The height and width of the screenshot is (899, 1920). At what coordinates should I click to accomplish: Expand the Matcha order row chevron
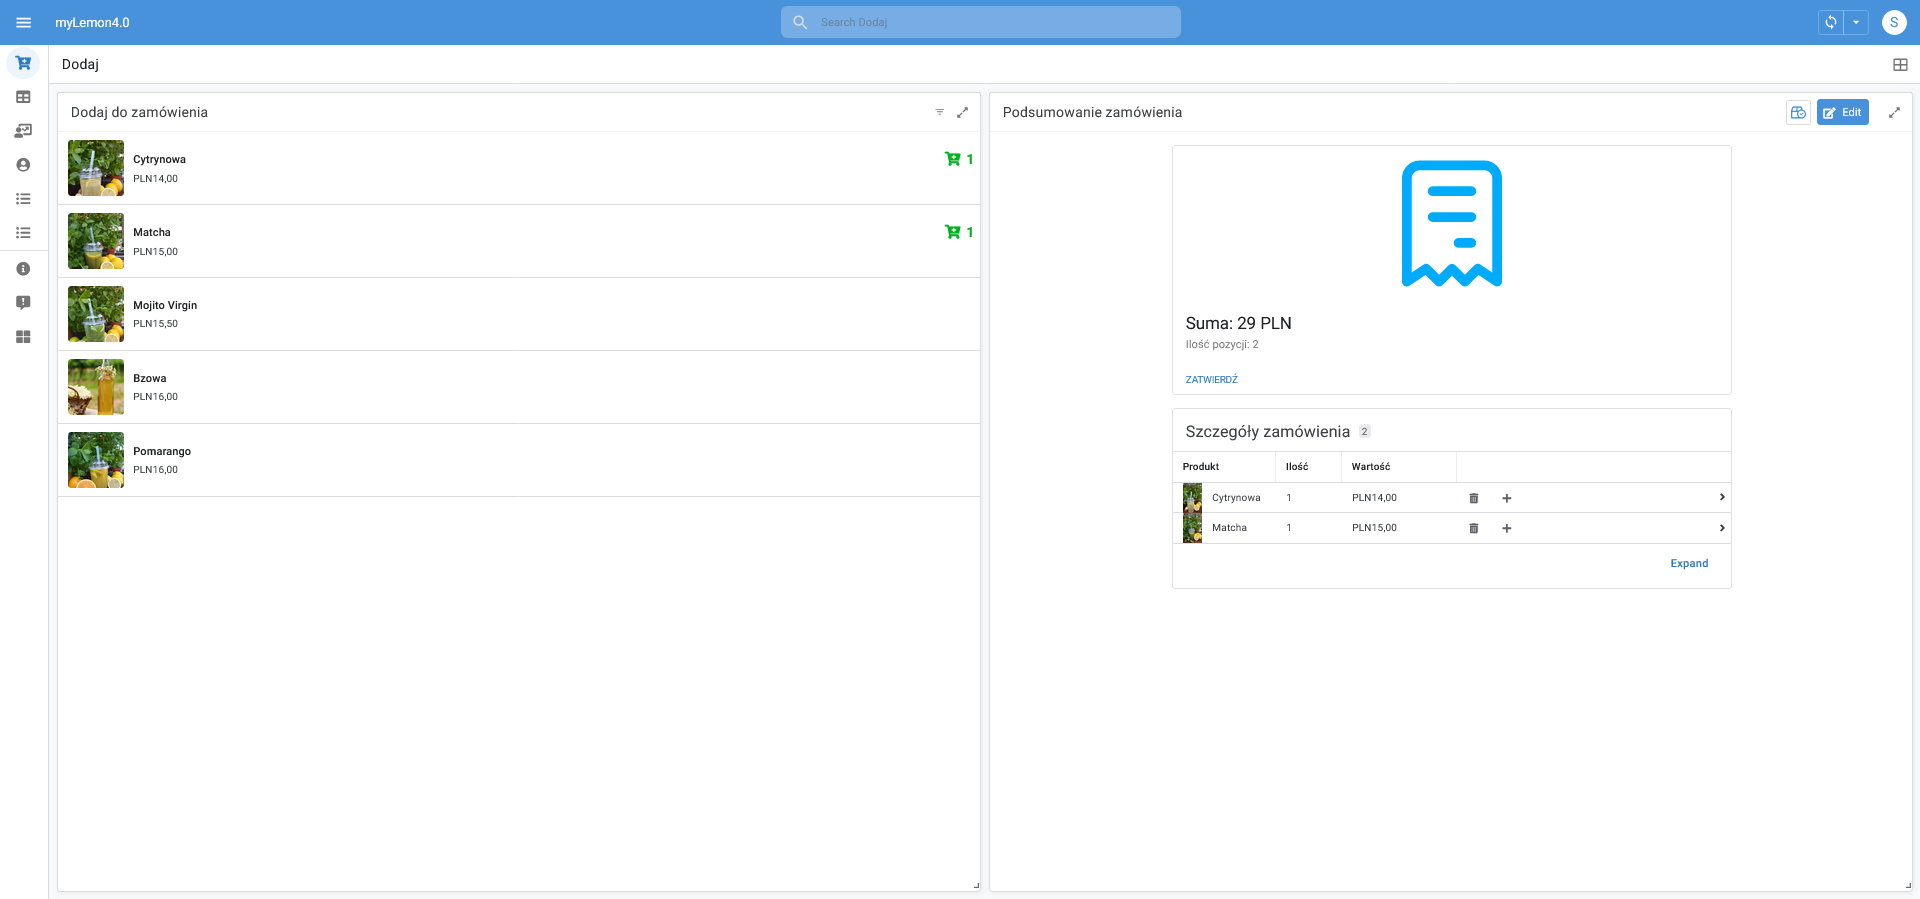1721,528
